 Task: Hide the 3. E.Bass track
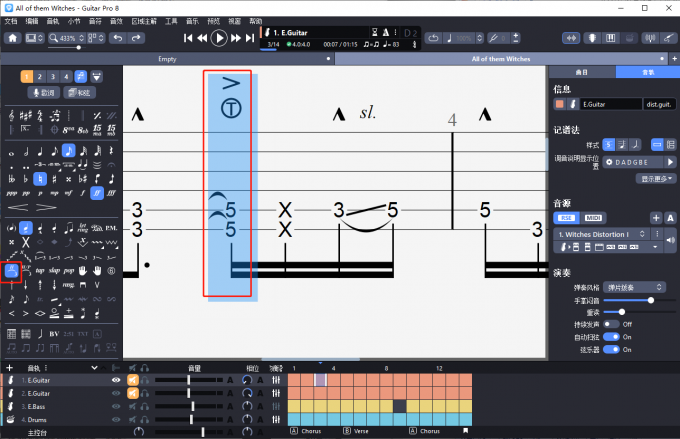[x=117, y=406]
